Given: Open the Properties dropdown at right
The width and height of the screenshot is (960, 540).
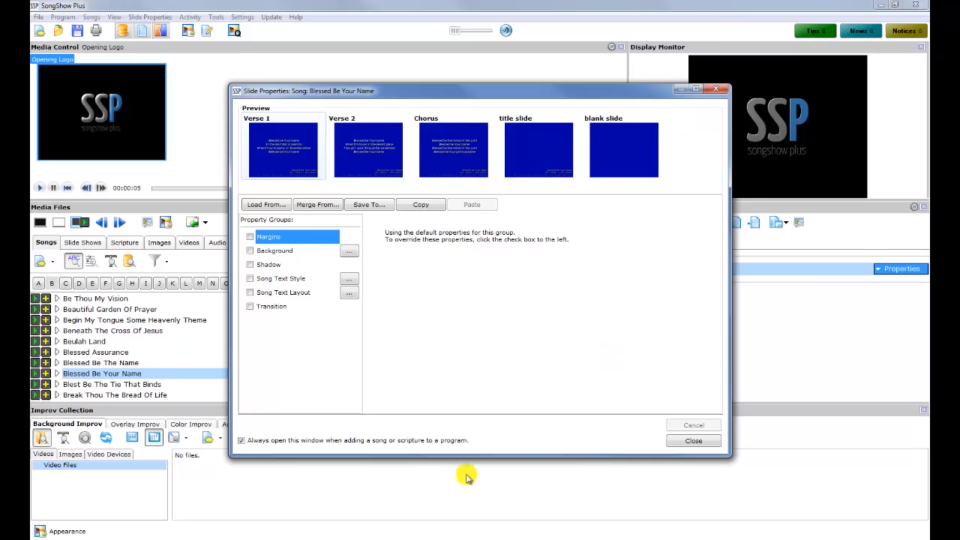Looking at the screenshot, I should point(901,269).
